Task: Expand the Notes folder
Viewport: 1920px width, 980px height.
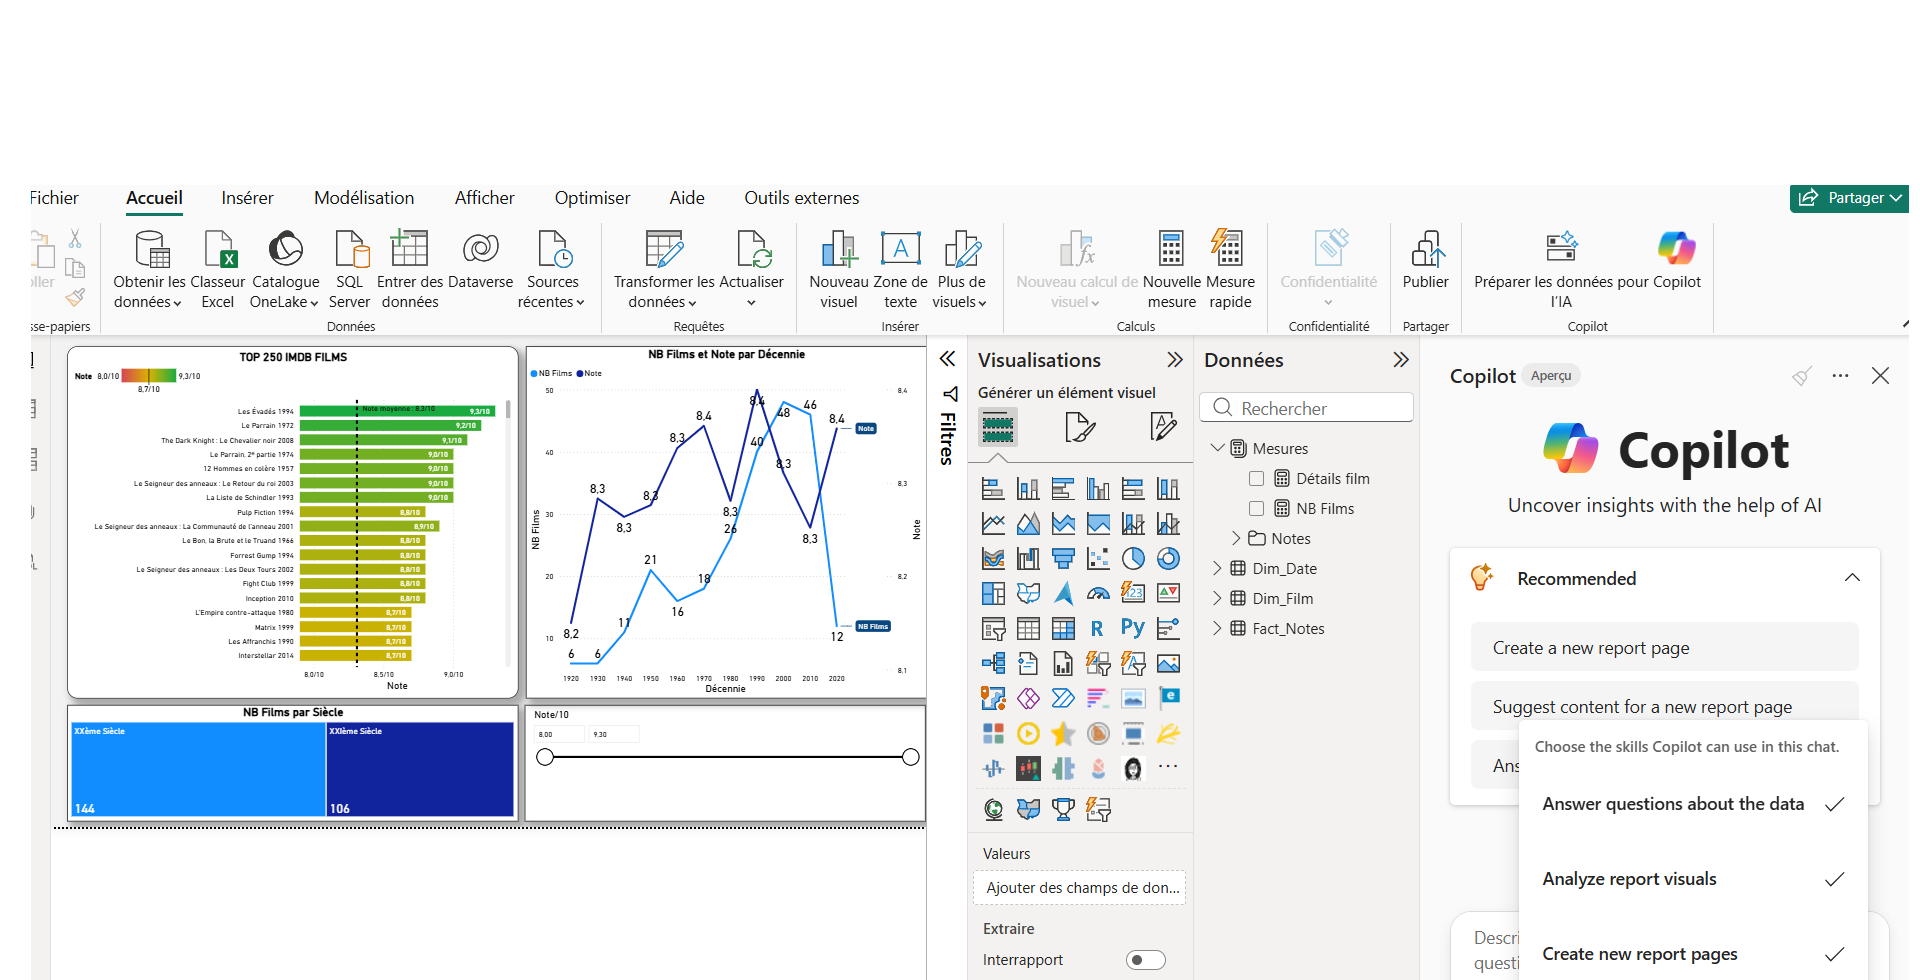Action: (1237, 538)
